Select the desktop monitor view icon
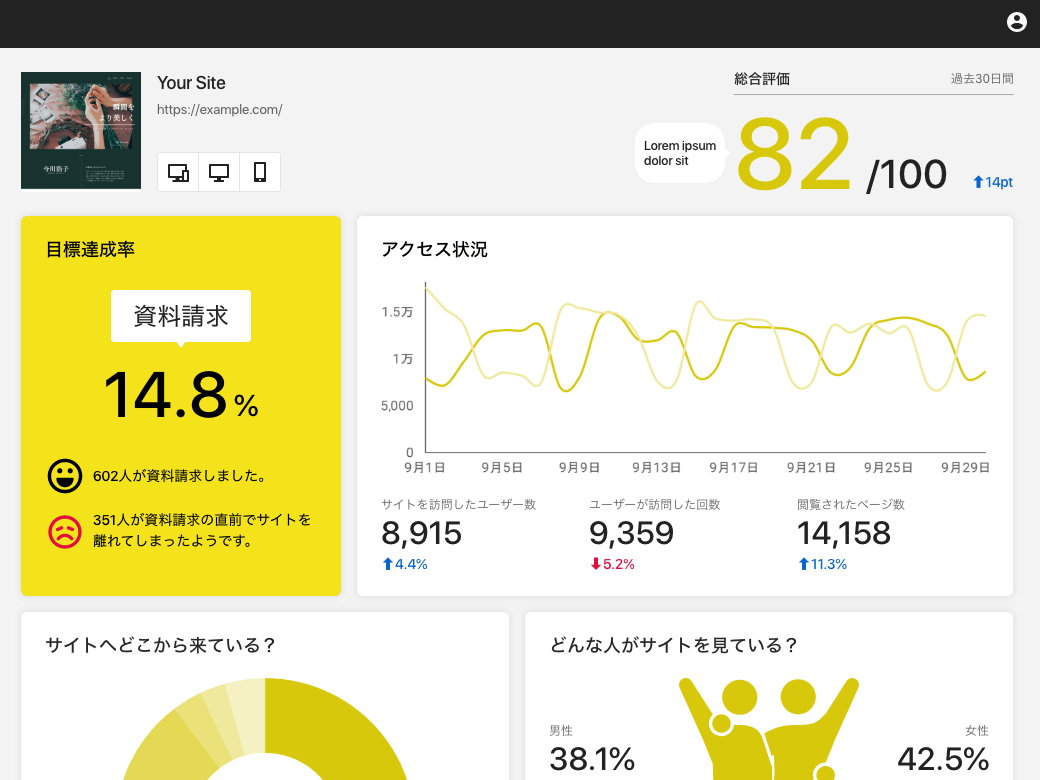 [x=219, y=172]
